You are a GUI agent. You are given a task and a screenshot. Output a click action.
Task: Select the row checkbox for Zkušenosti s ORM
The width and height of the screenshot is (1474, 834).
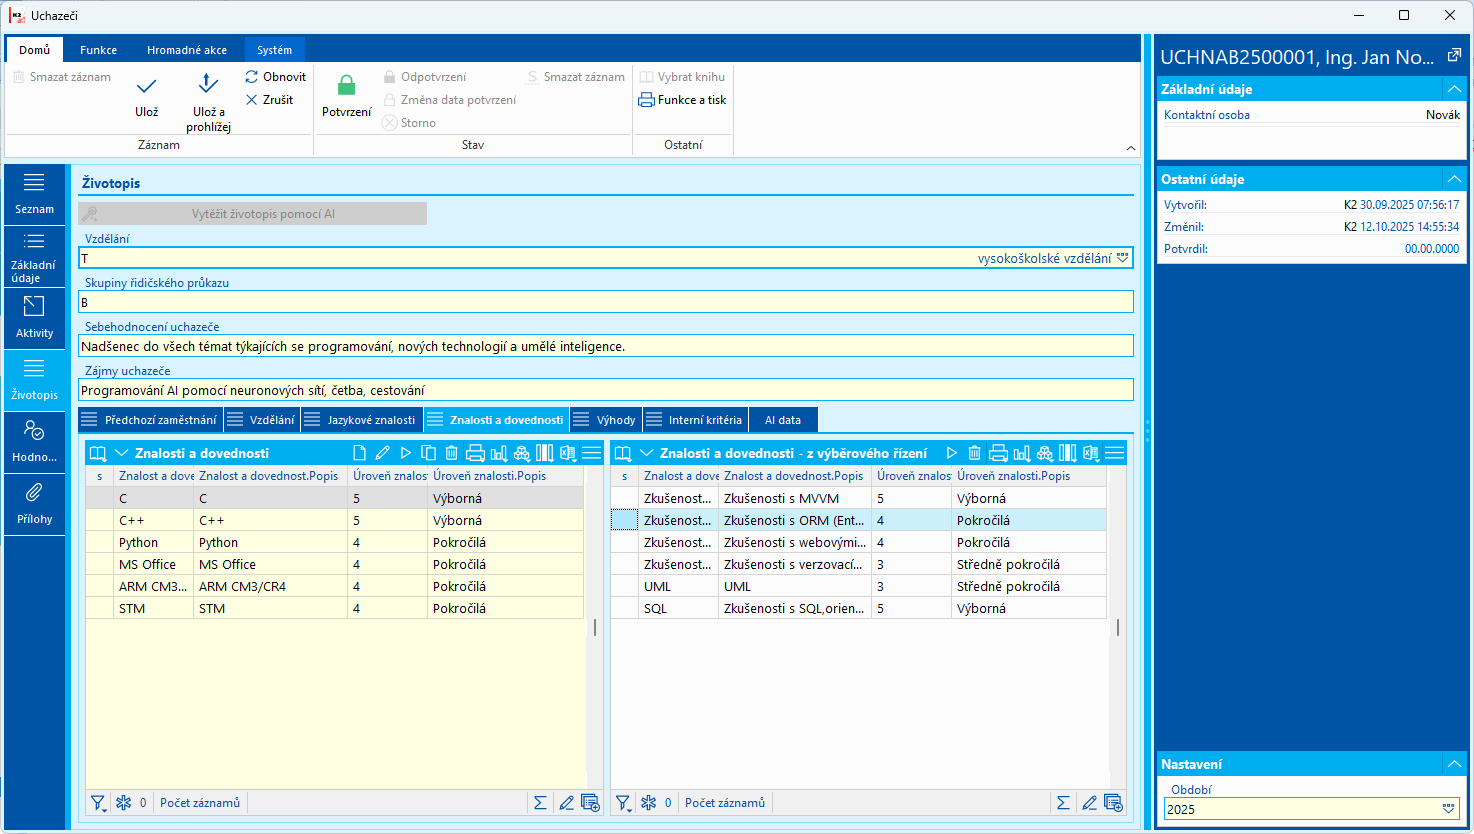tap(624, 520)
